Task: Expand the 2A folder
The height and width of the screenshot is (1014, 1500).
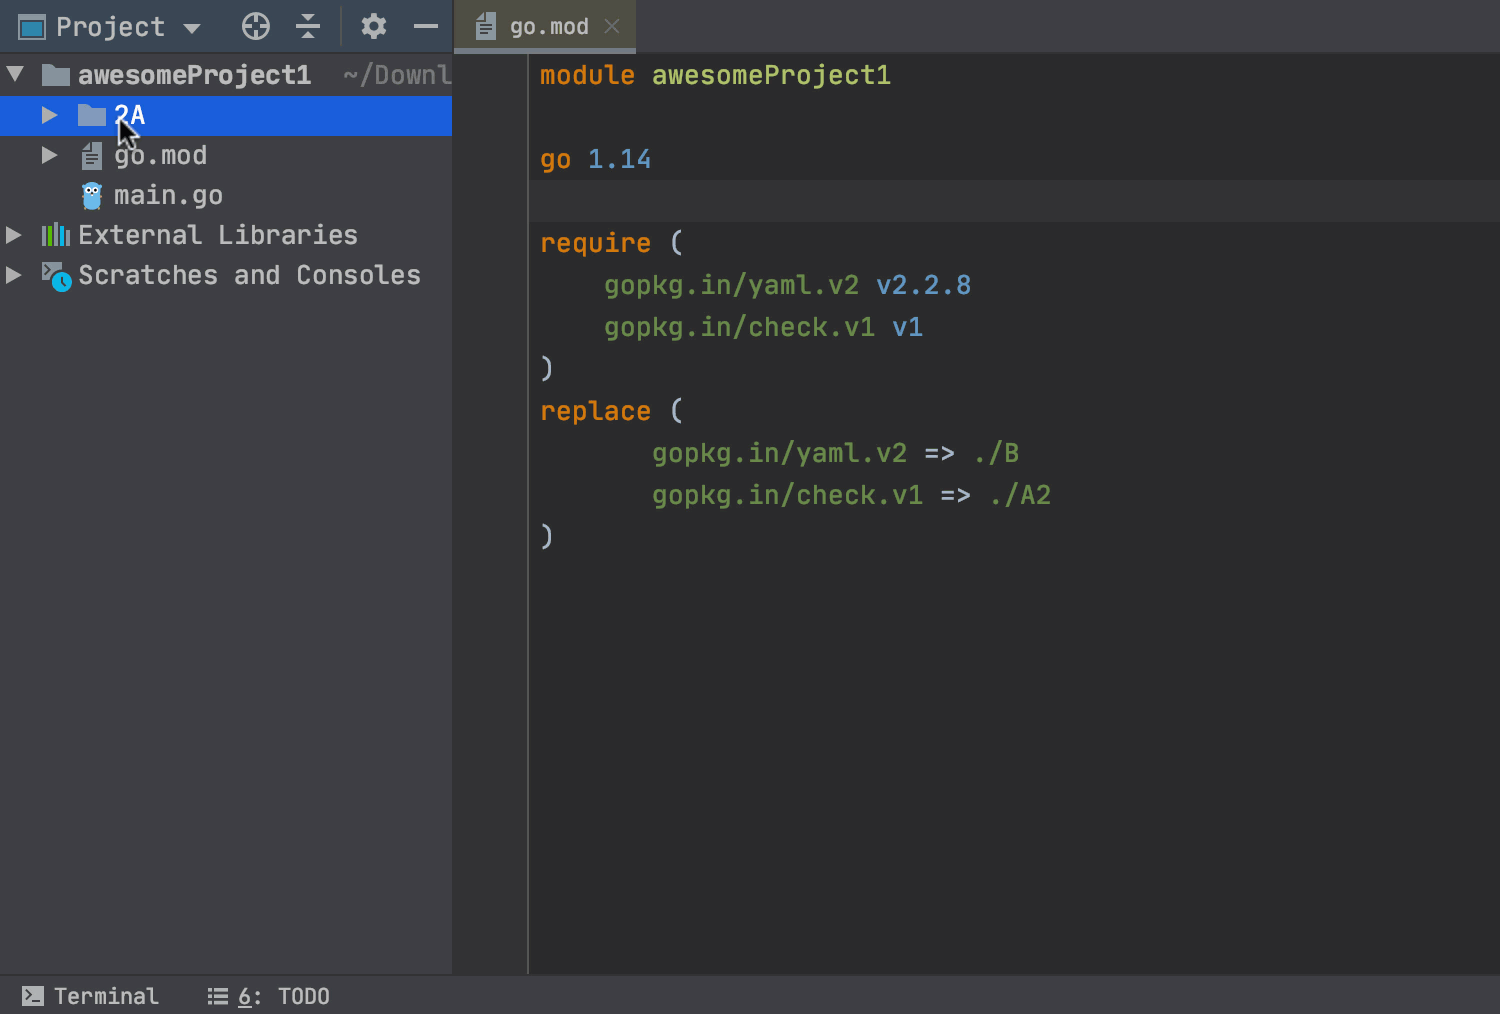Action: point(49,115)
